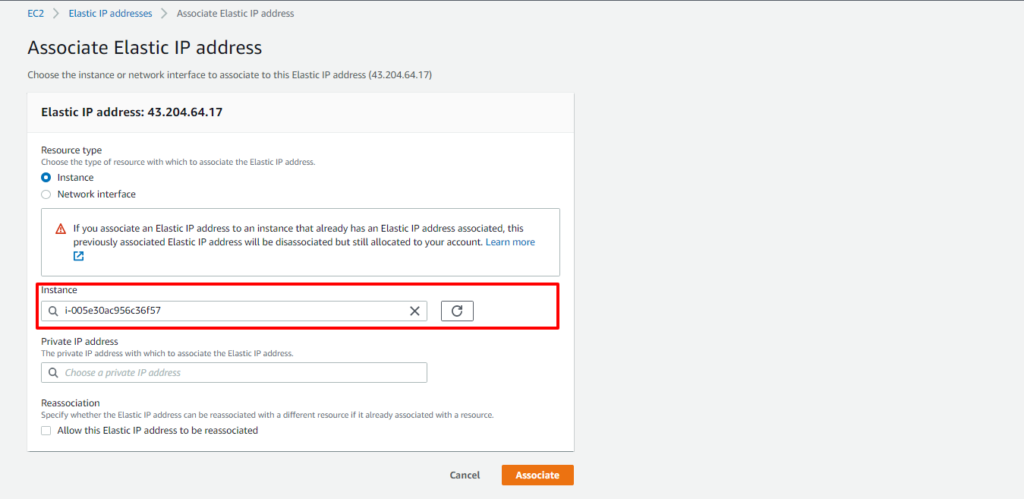Click the red warning triangle icon

tap(61, 229)
